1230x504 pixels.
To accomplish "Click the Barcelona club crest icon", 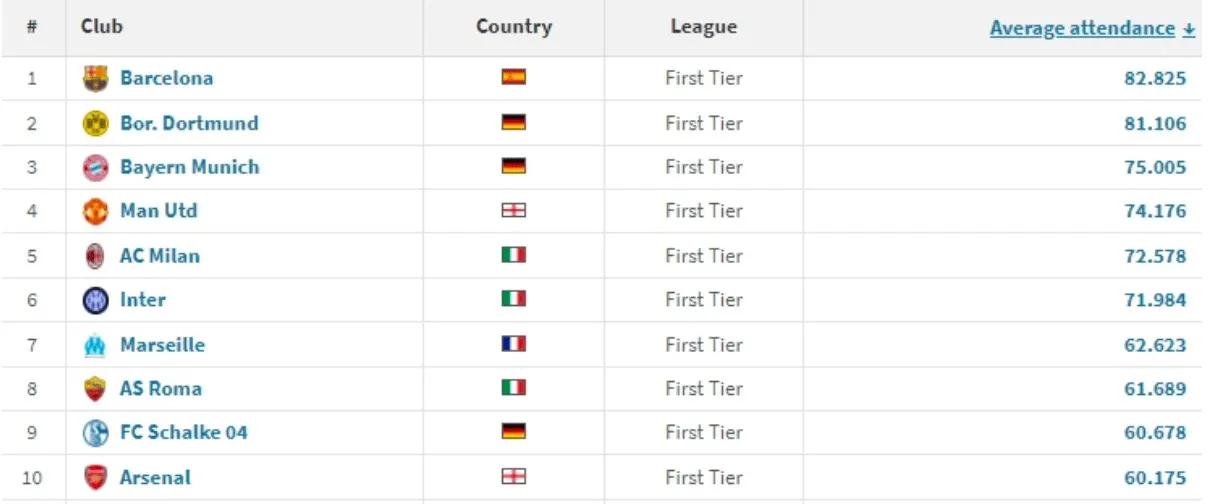I will pyautogui.click(x=95, y=78).
